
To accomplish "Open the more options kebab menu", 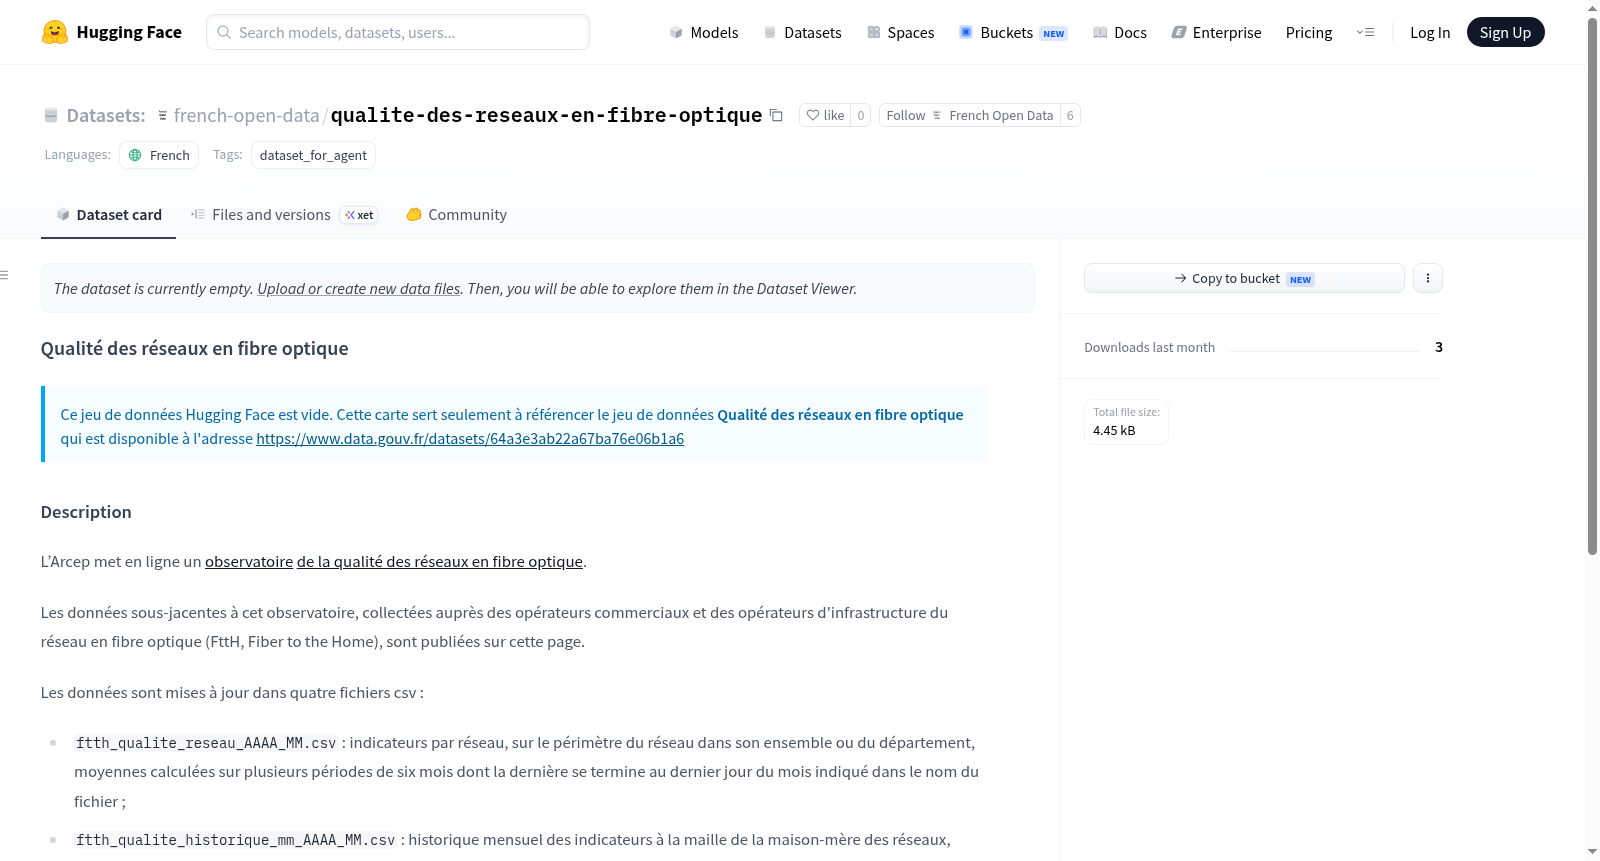I will pyautogui.click(x=1428, y=278).
